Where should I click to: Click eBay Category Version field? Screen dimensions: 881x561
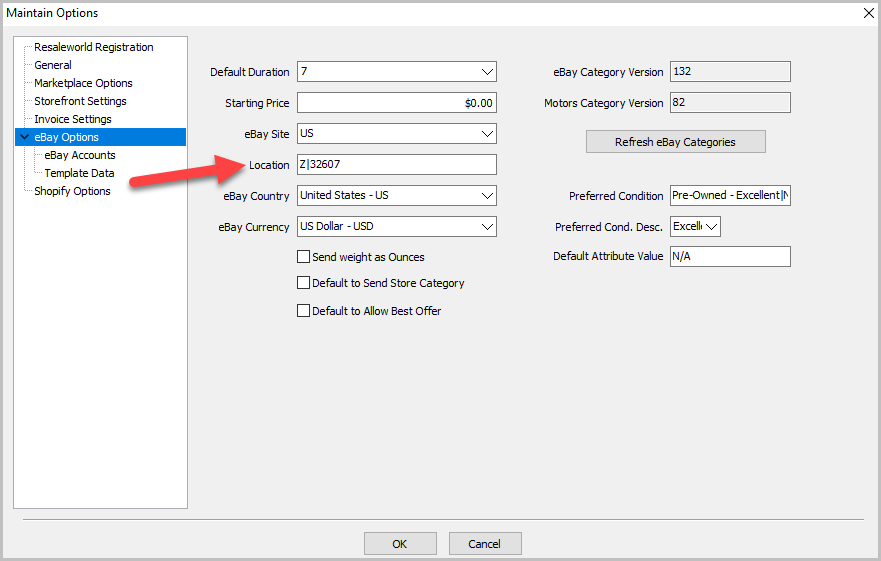point(730,71)
